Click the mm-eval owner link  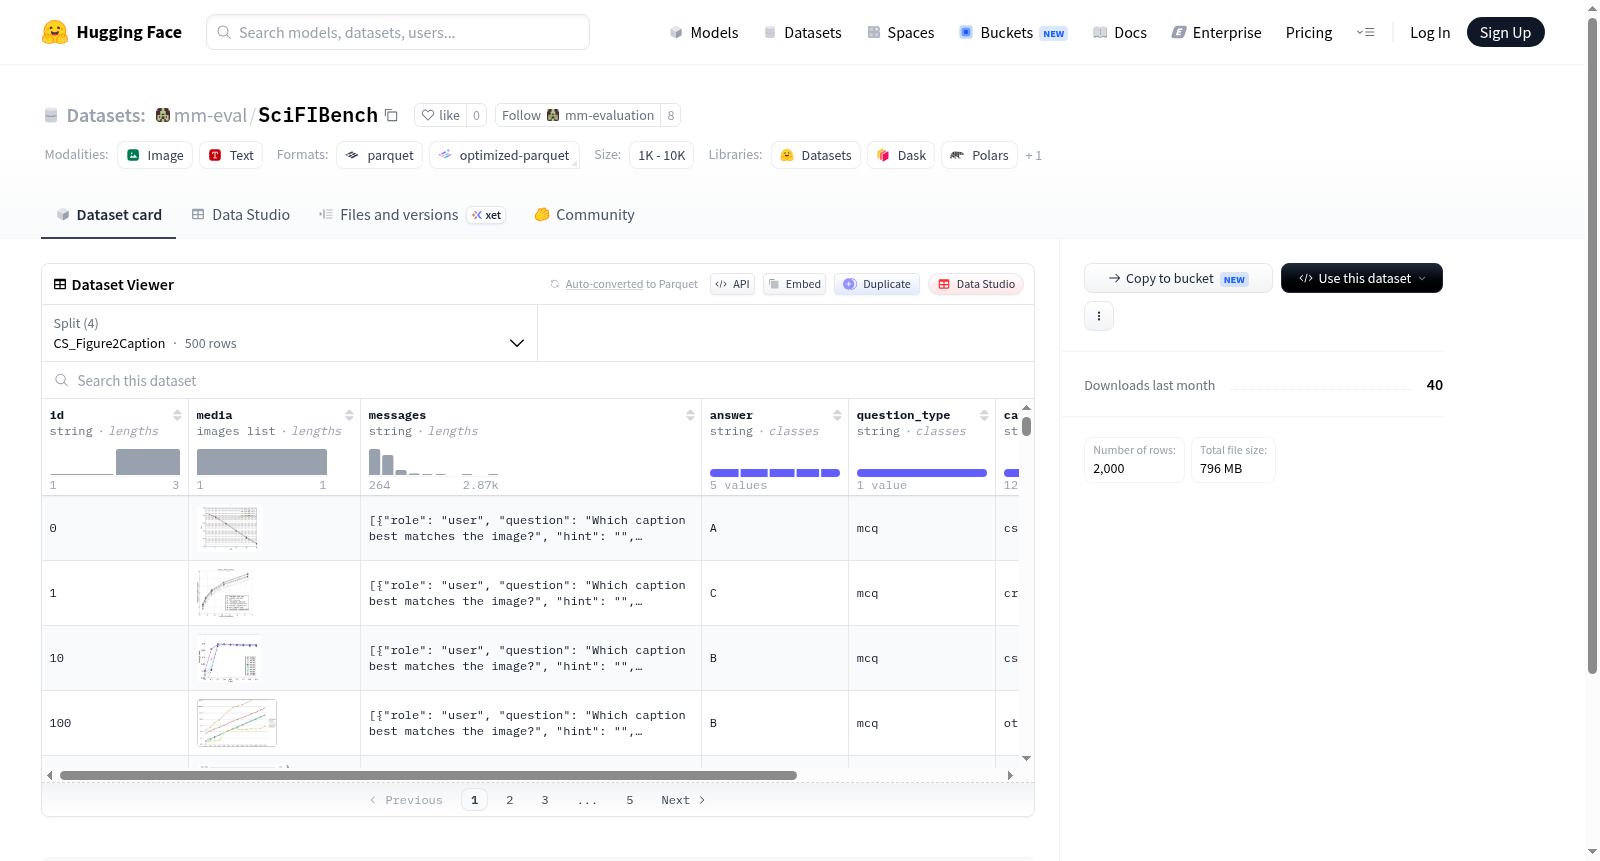210,116
